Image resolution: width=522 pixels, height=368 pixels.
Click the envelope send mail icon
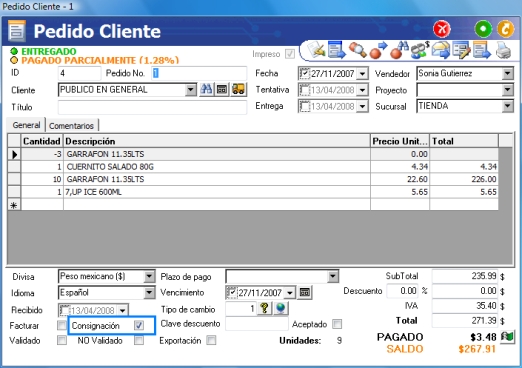coord(440,51)
